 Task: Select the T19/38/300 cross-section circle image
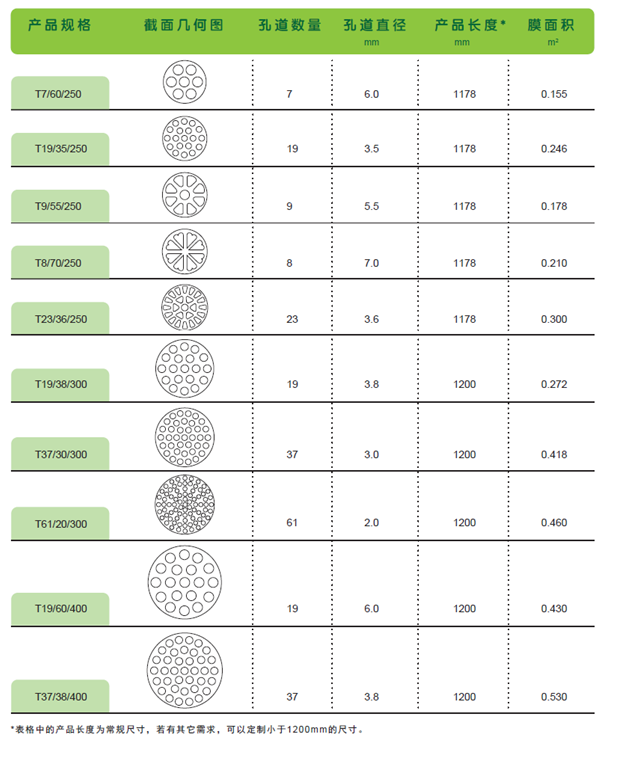[185, 368]
